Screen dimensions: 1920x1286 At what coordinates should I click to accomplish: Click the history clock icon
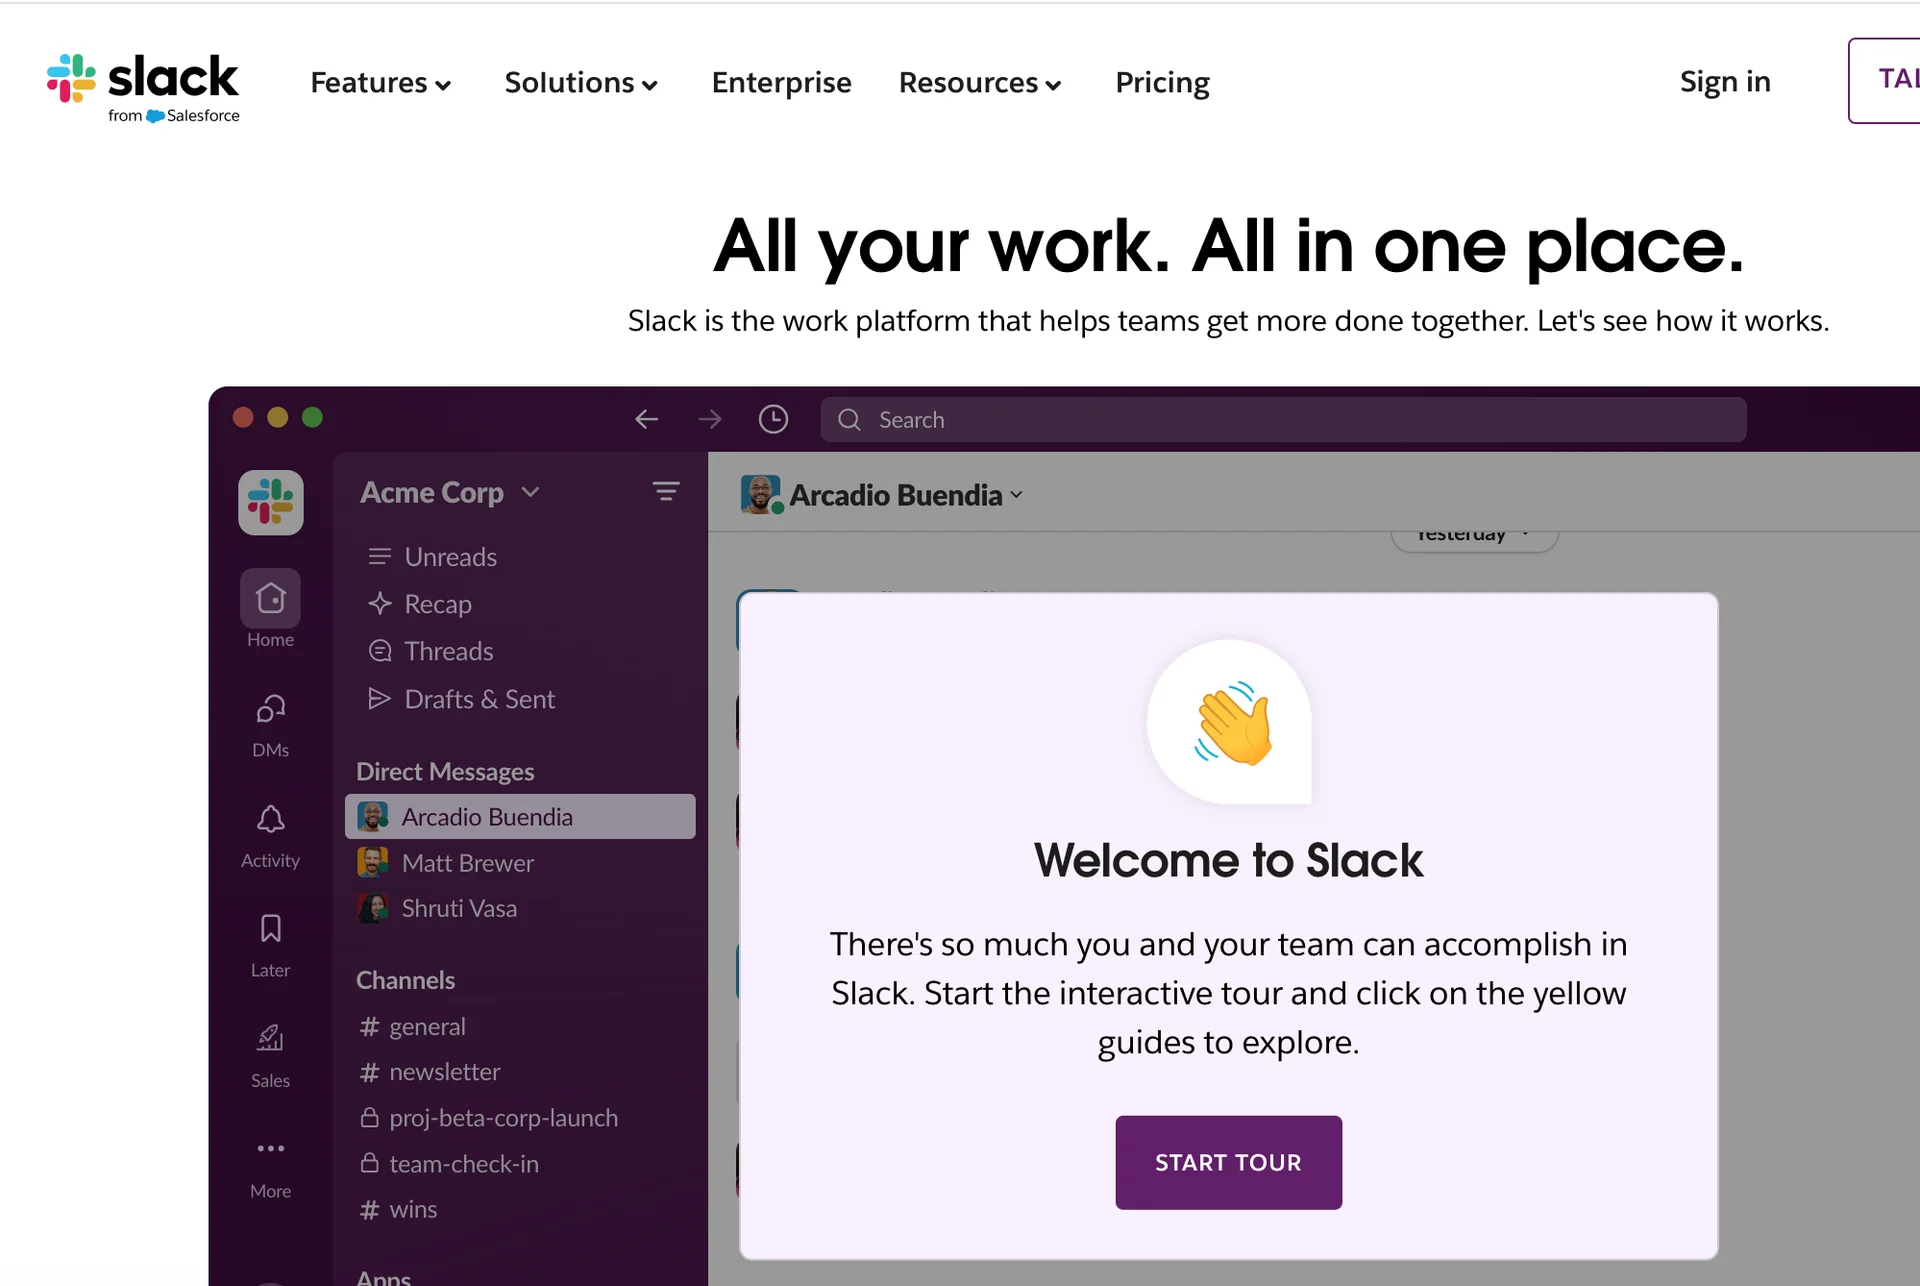[773, 419]
